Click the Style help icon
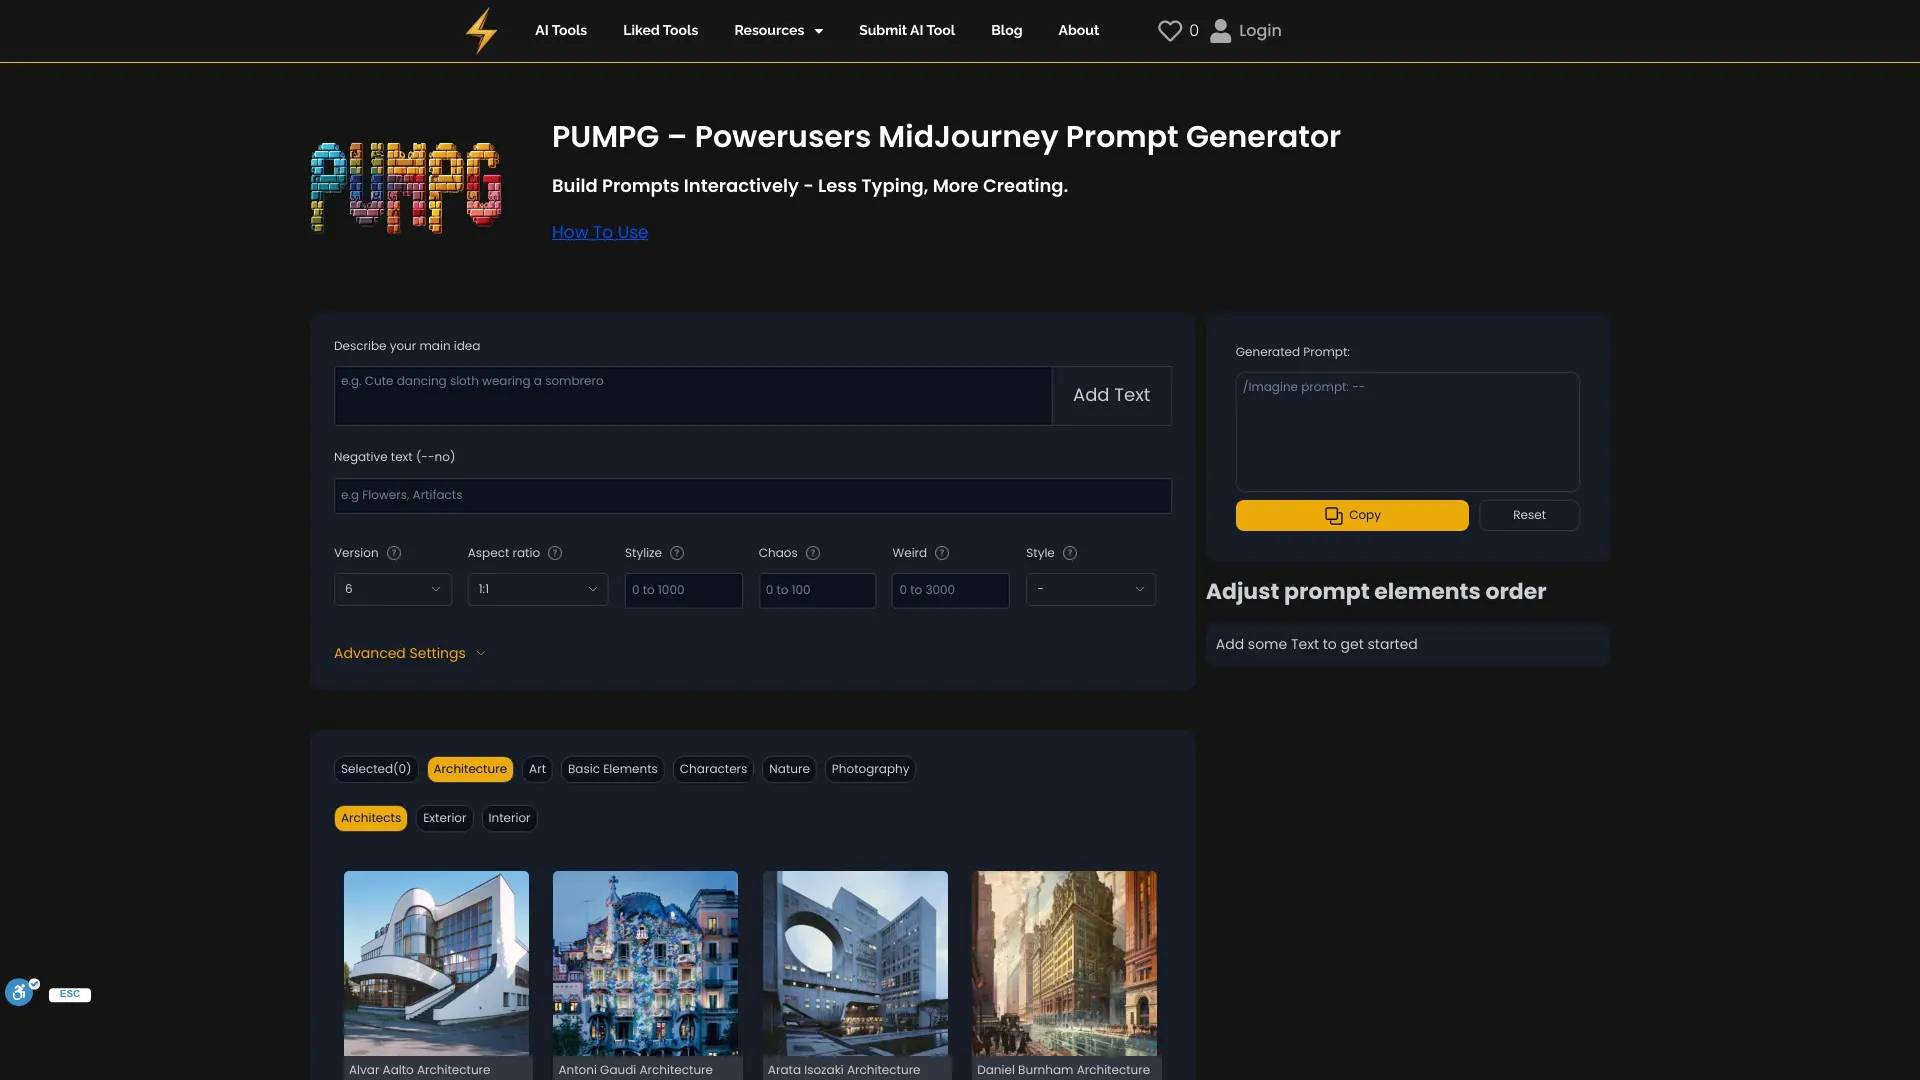This screenshot has width=1920, height=1080. coord(1070,553)
